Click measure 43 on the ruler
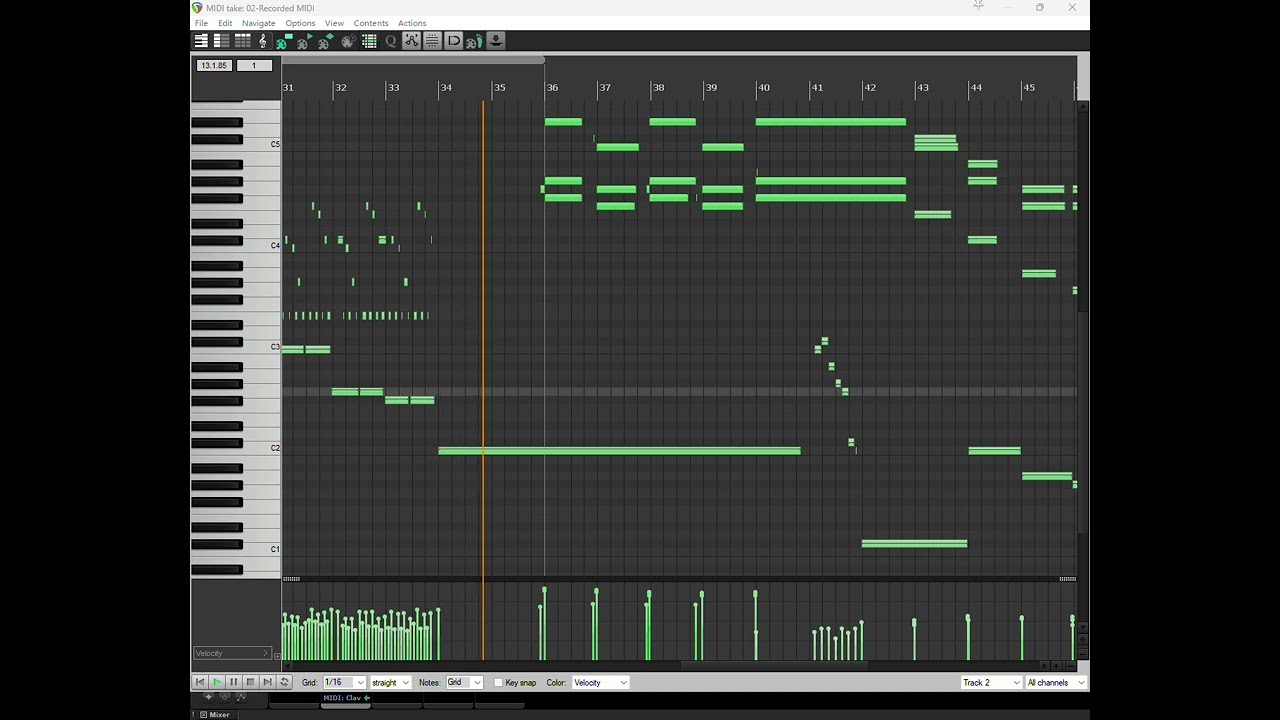The width and height of the screenshot is (1280, 720). (x=923, y=88)
